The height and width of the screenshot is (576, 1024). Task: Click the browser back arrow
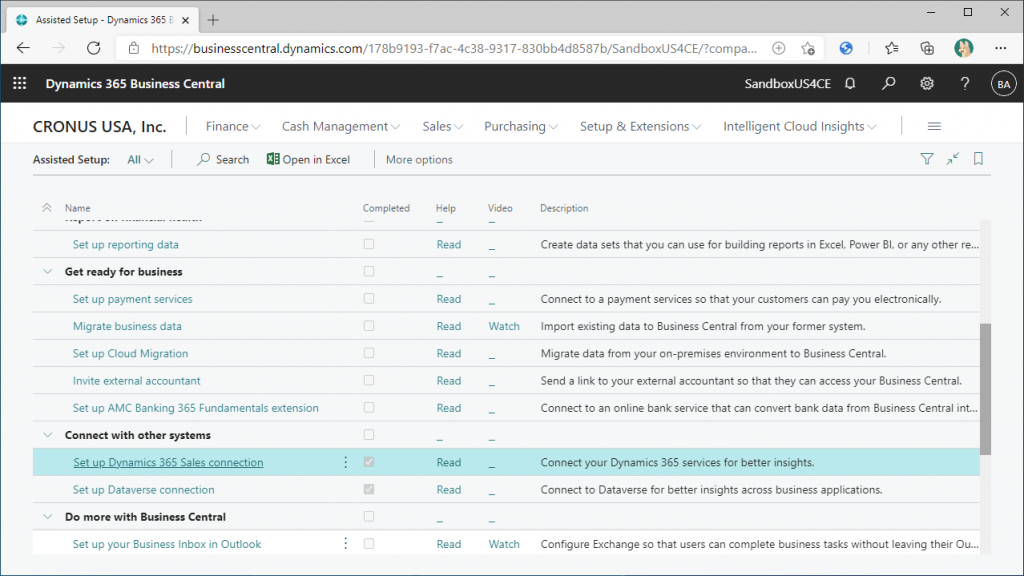click(x=24, y=48)
